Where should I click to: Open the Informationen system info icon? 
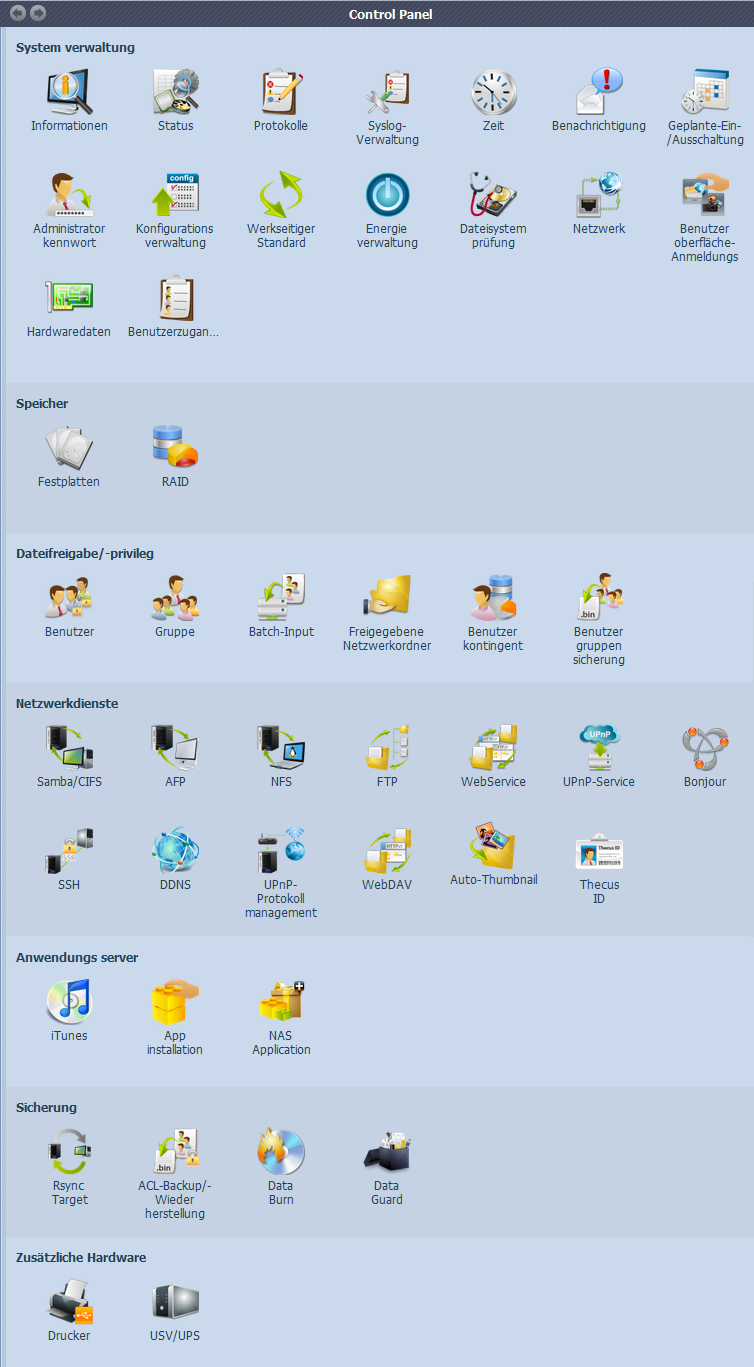(69, 93)
